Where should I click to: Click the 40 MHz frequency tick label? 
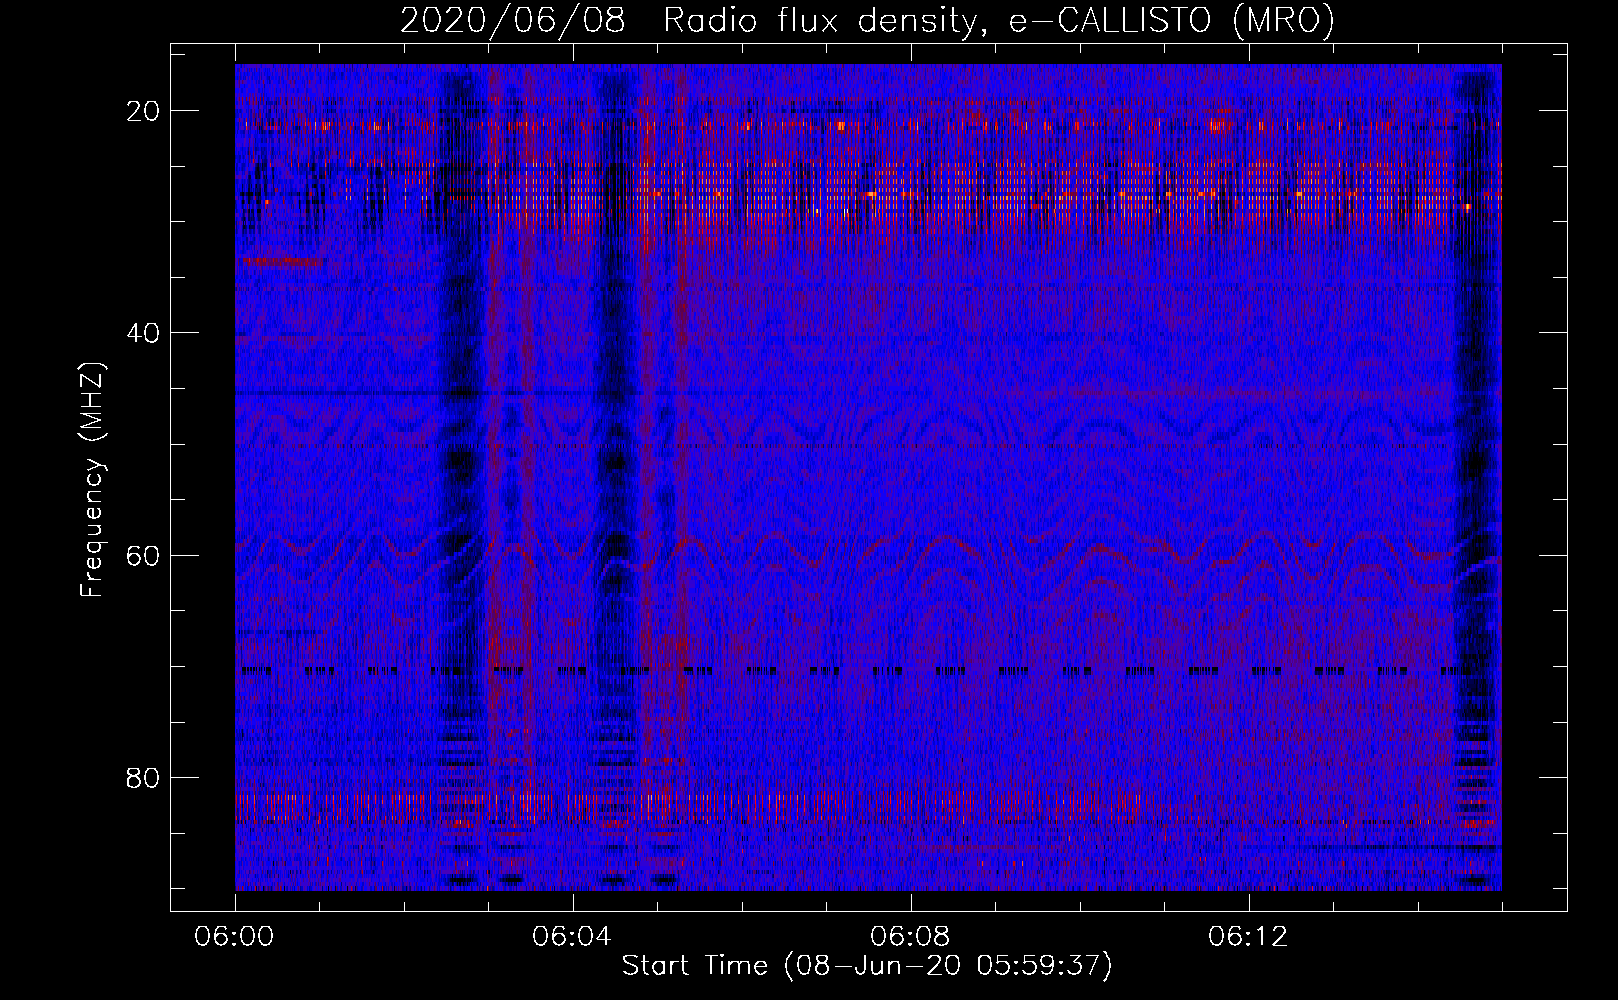pyautogui.click(x=144, y=333)
